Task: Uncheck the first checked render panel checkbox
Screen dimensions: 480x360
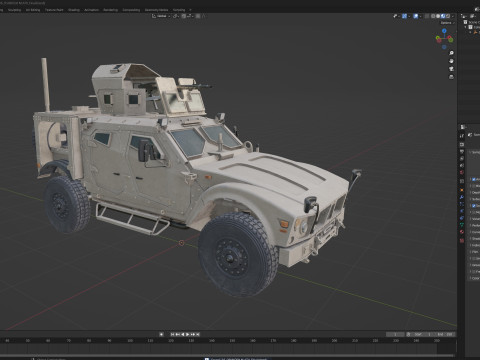Action: [474, 179]
